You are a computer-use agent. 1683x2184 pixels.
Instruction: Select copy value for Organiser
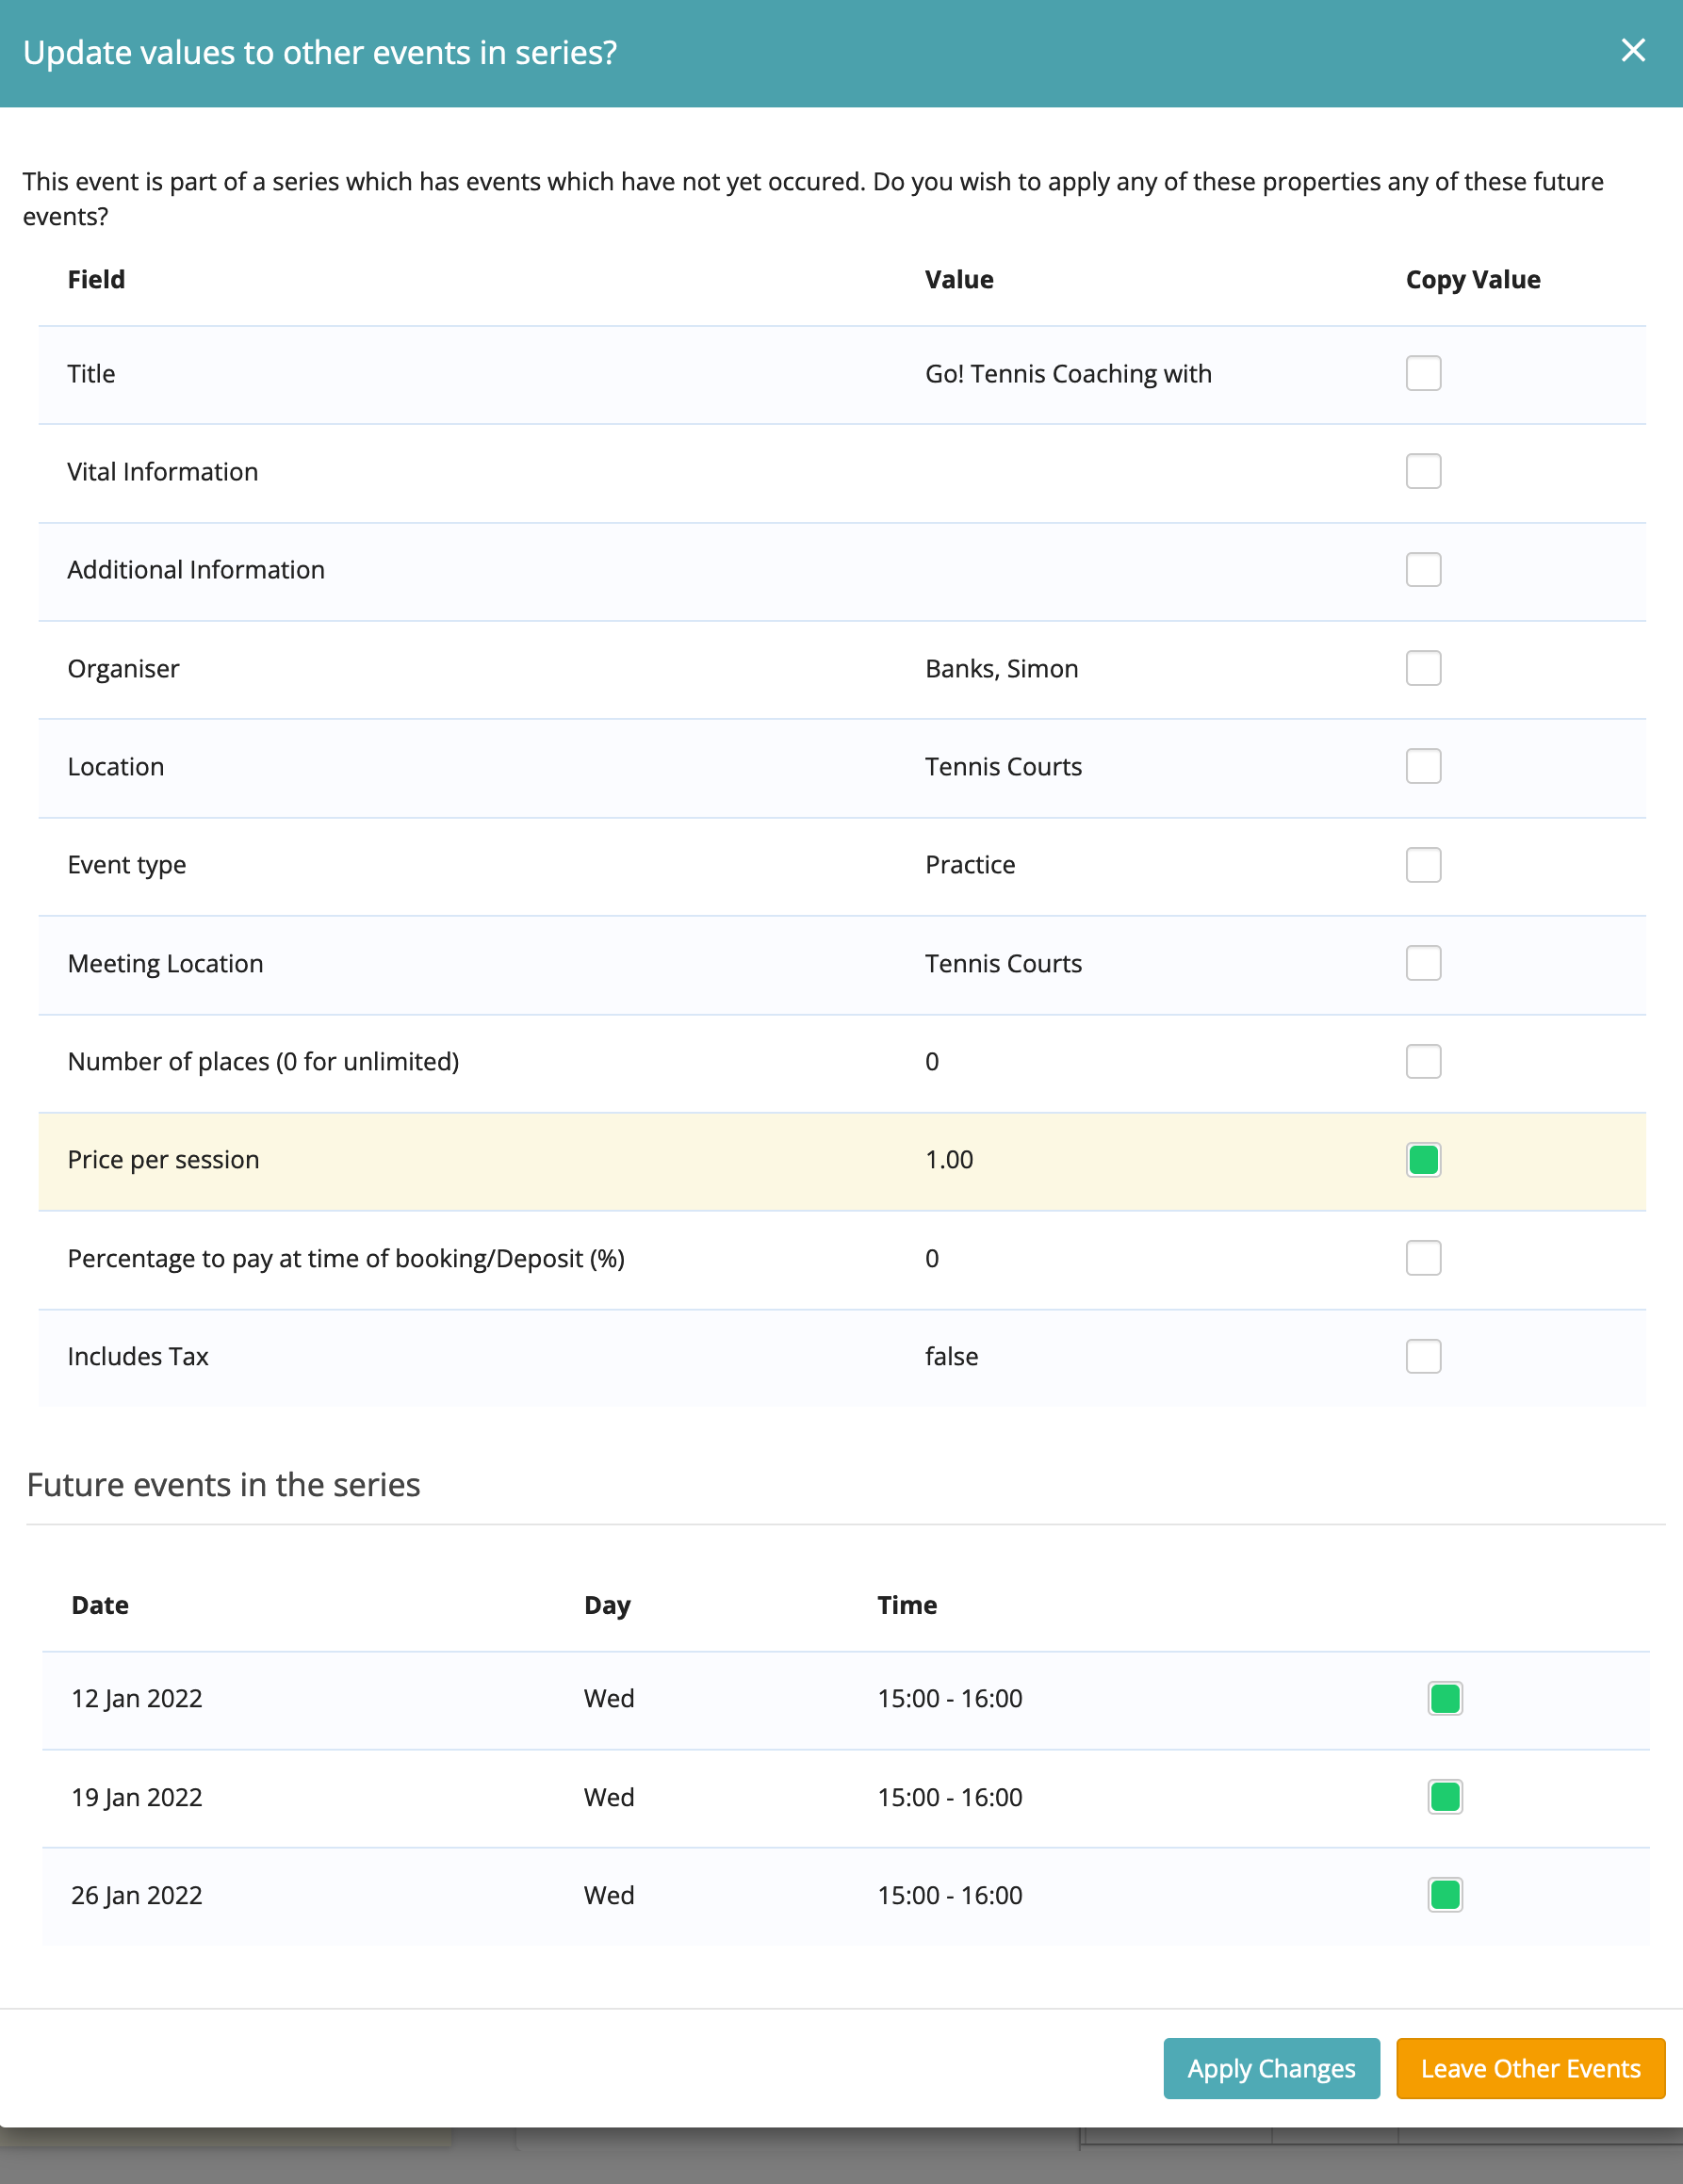click(x=1422, y=668)
